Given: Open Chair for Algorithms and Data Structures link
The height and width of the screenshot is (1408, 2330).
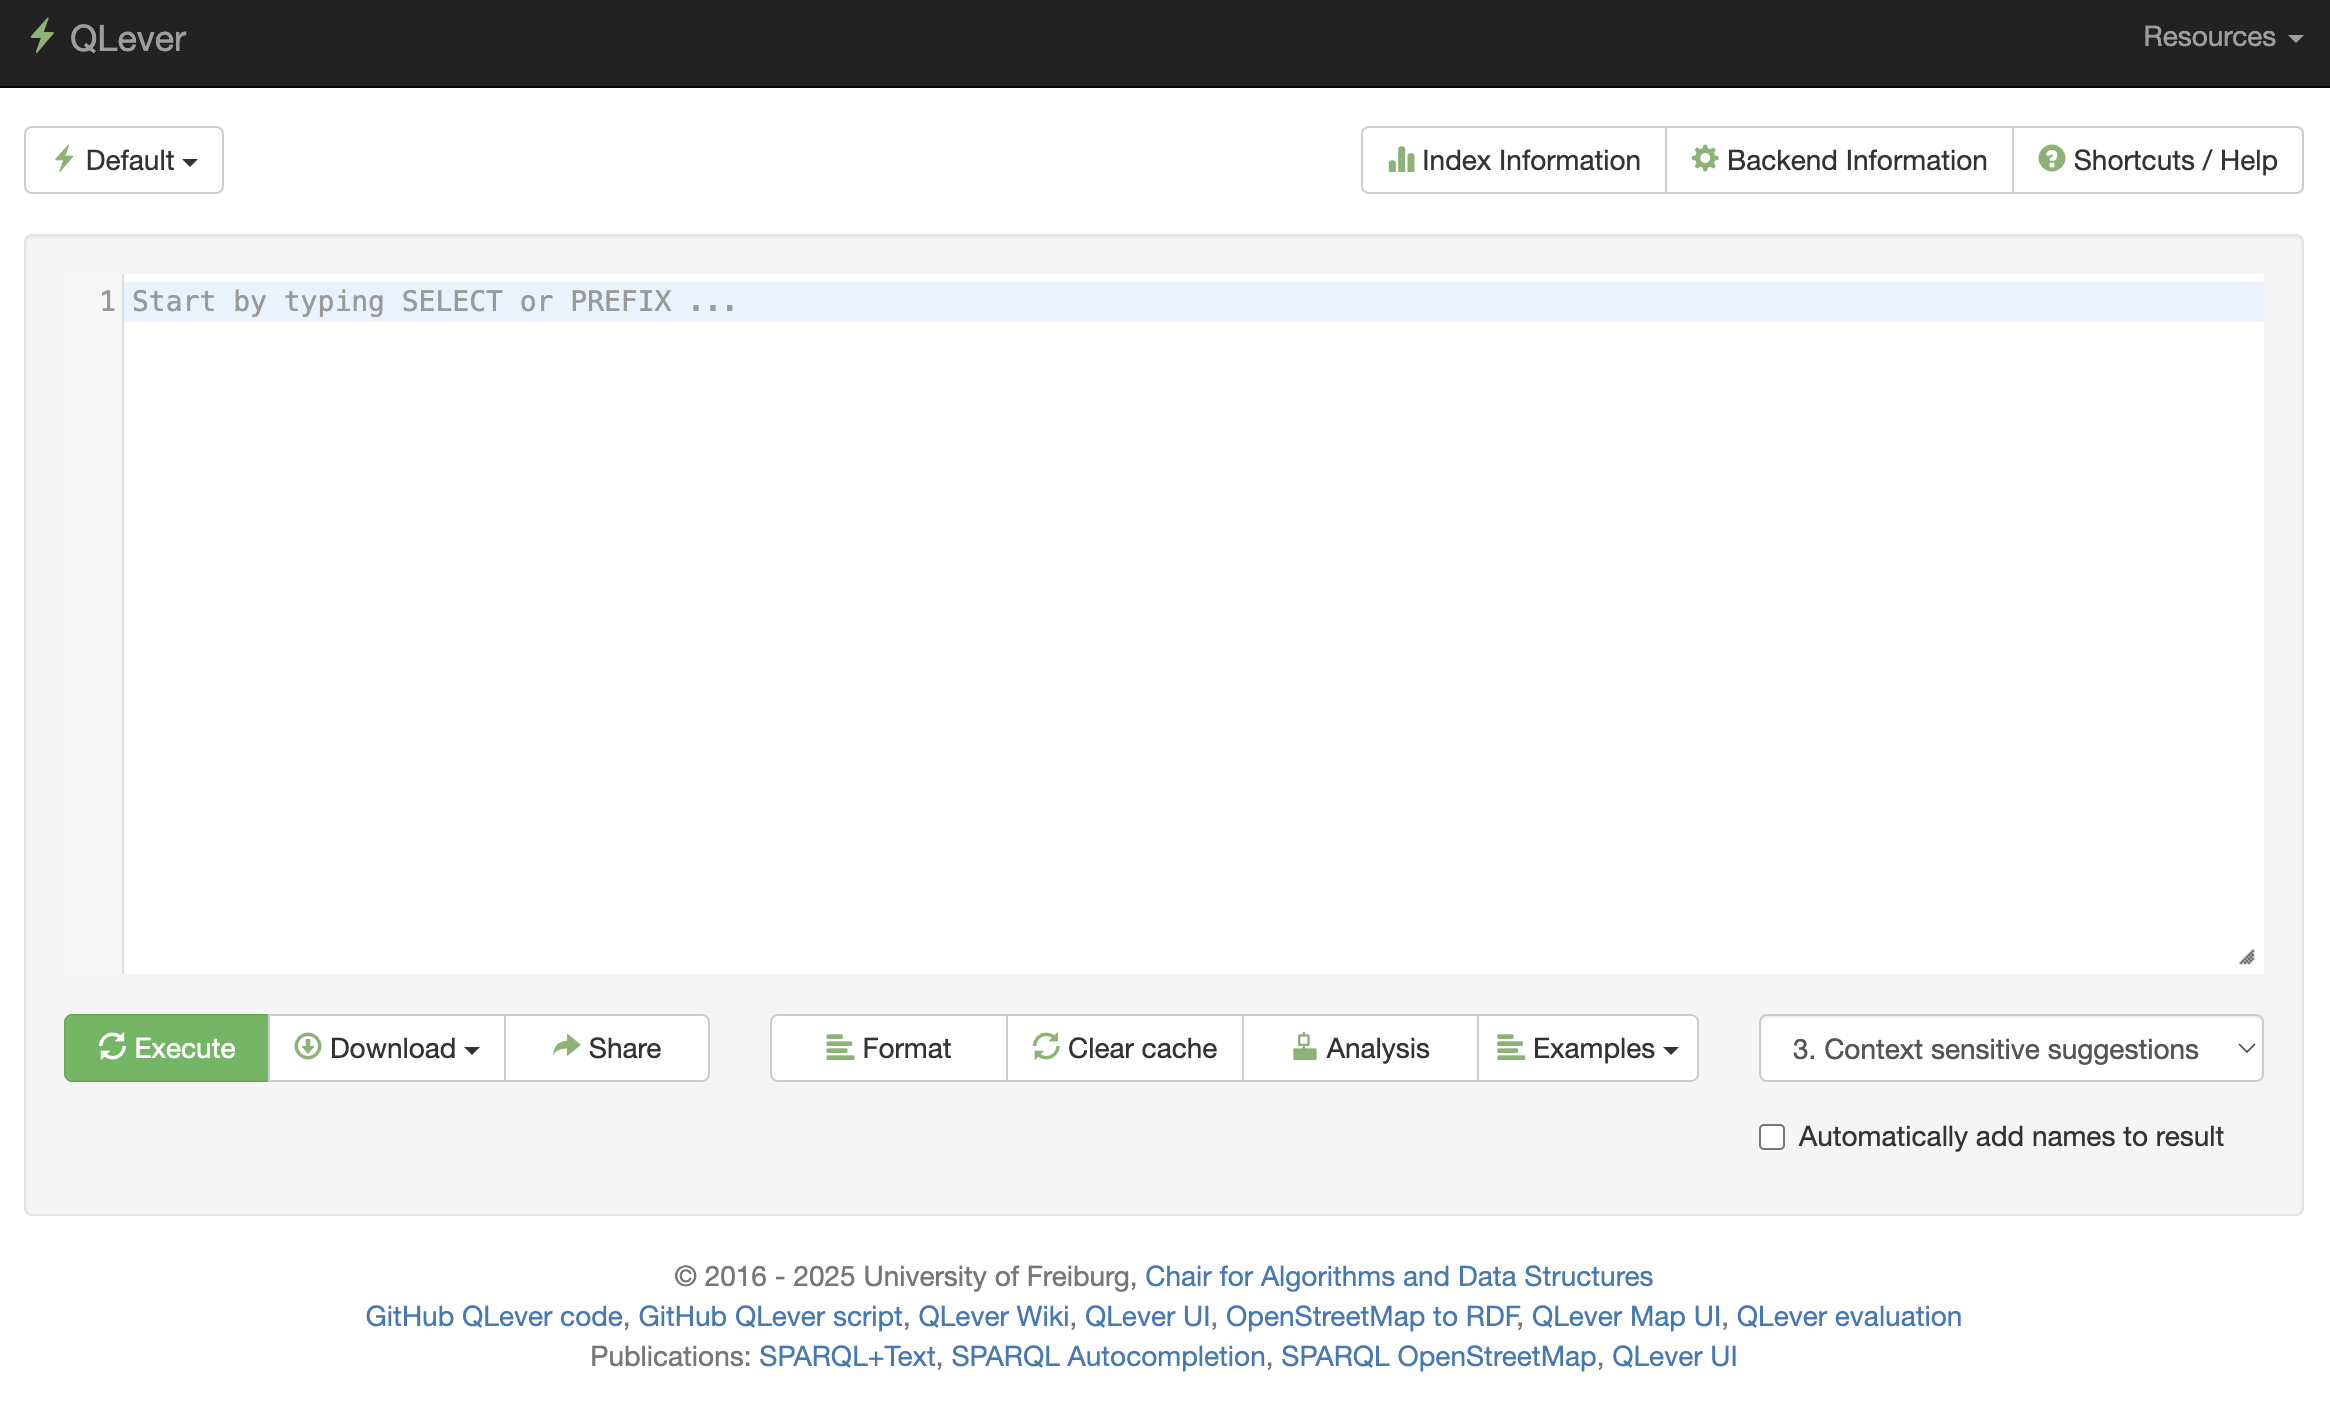Looking at the screenshot, I should click(1398, 1276).
